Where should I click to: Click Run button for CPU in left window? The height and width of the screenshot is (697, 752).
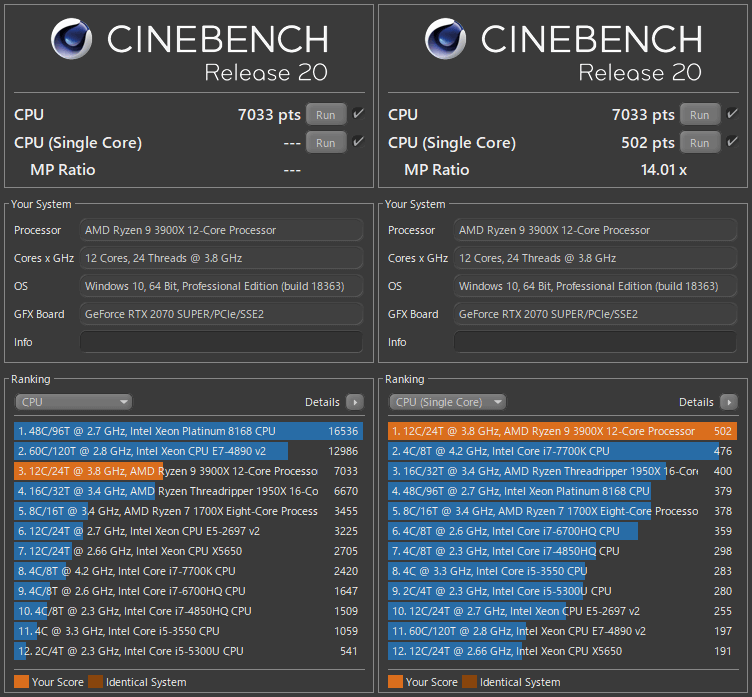326,115
